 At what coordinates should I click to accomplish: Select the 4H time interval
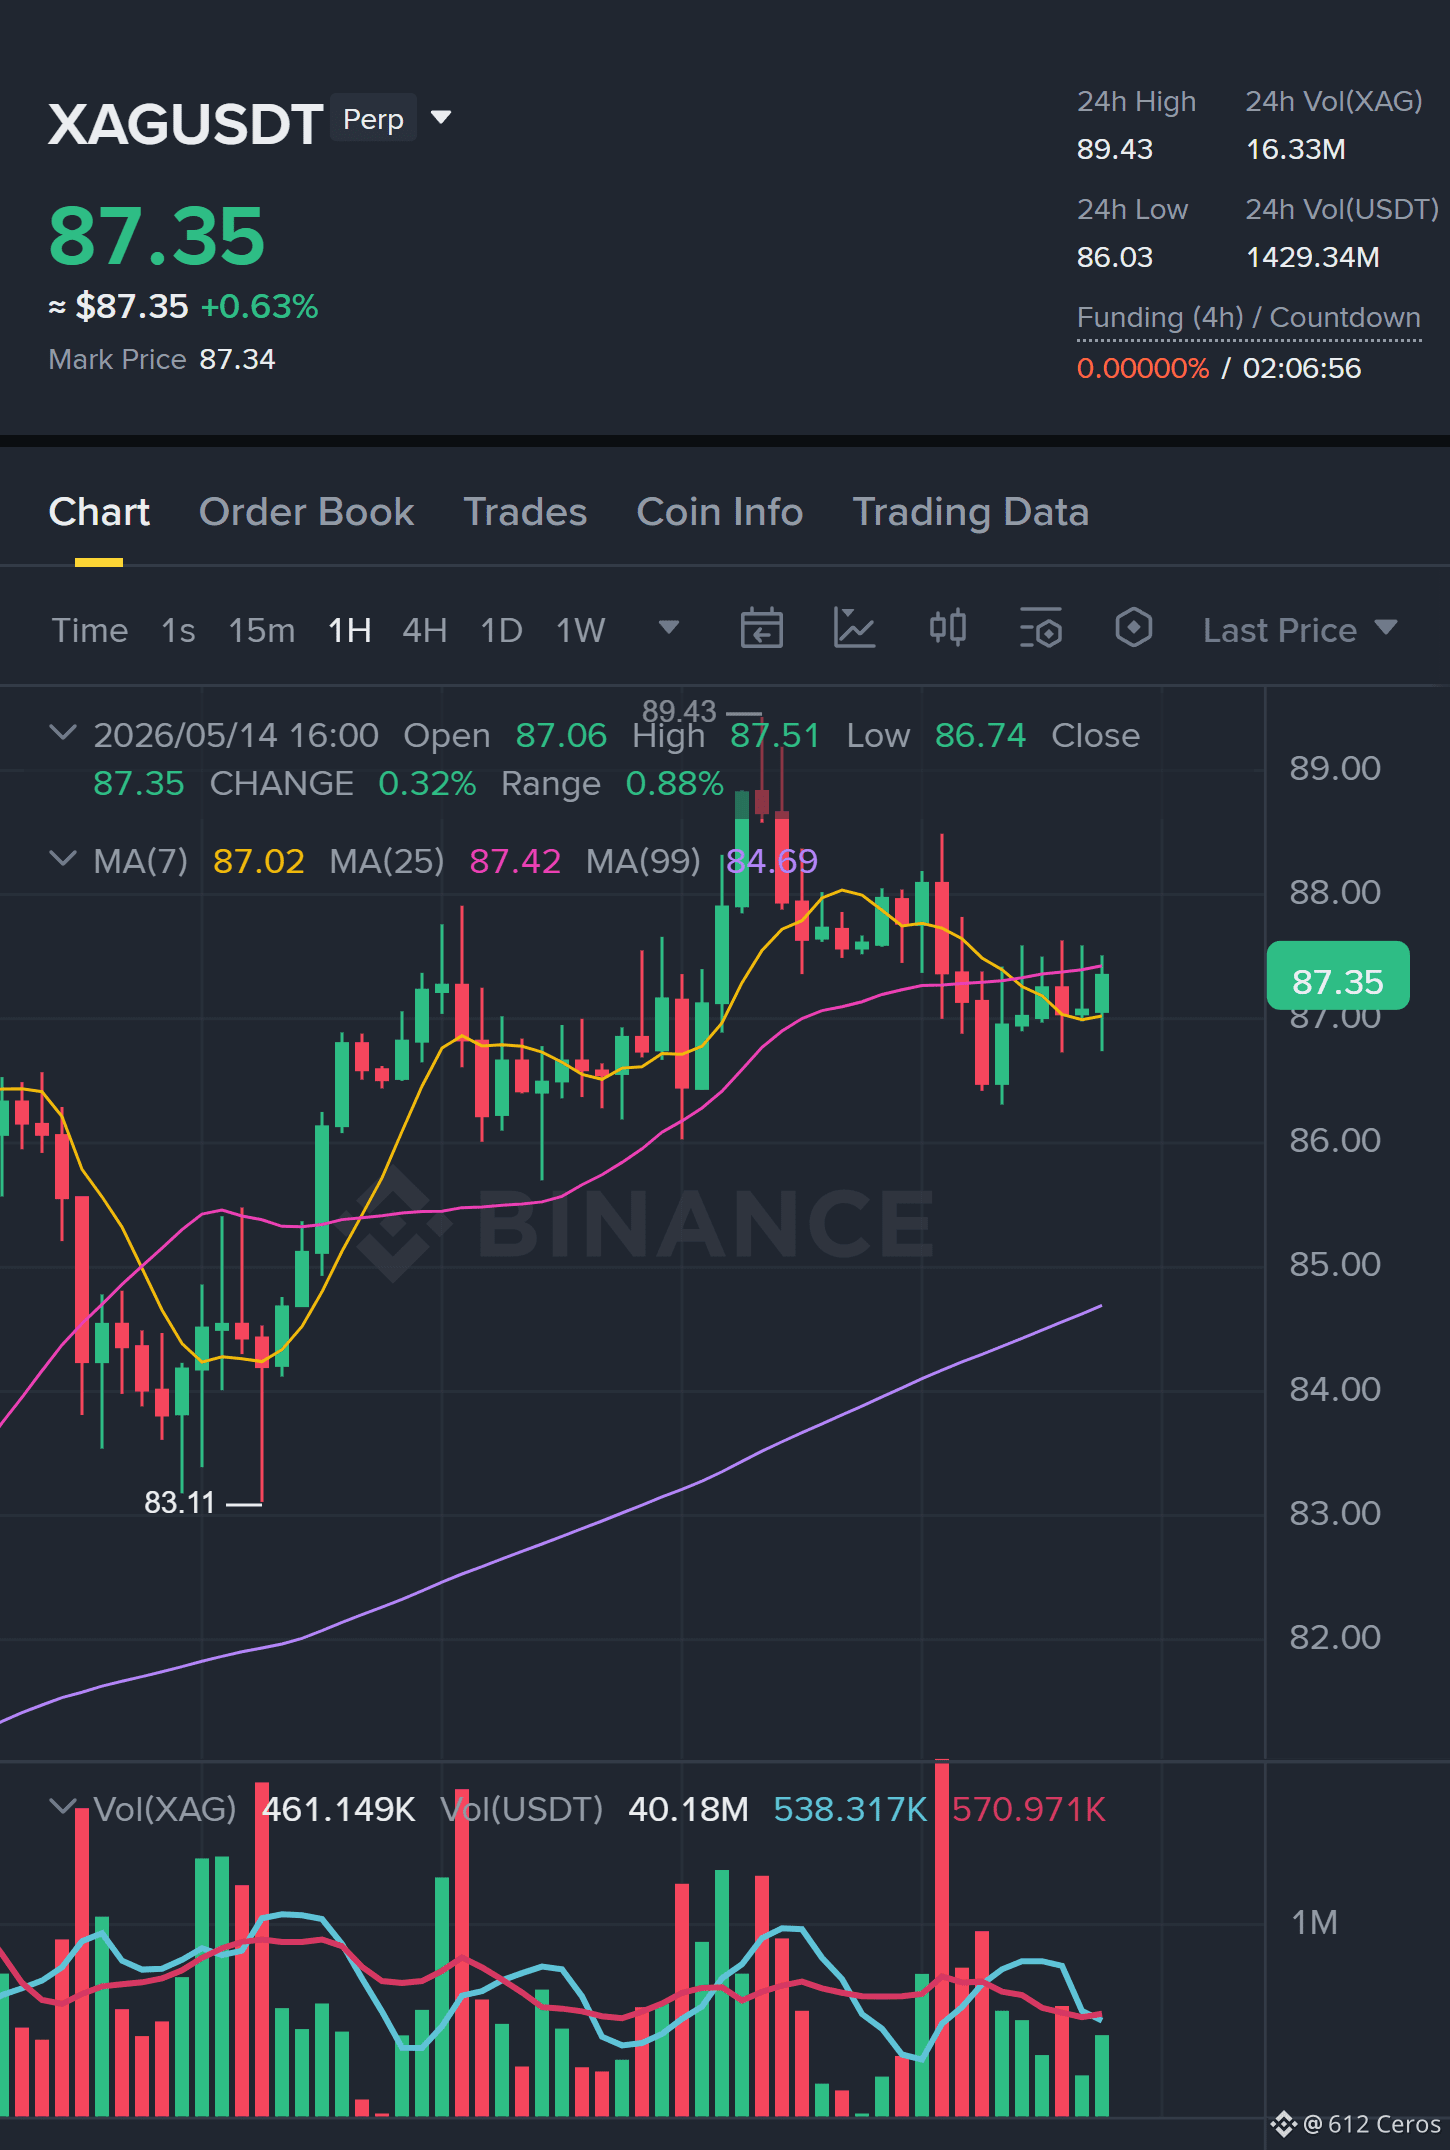(424, 630)
